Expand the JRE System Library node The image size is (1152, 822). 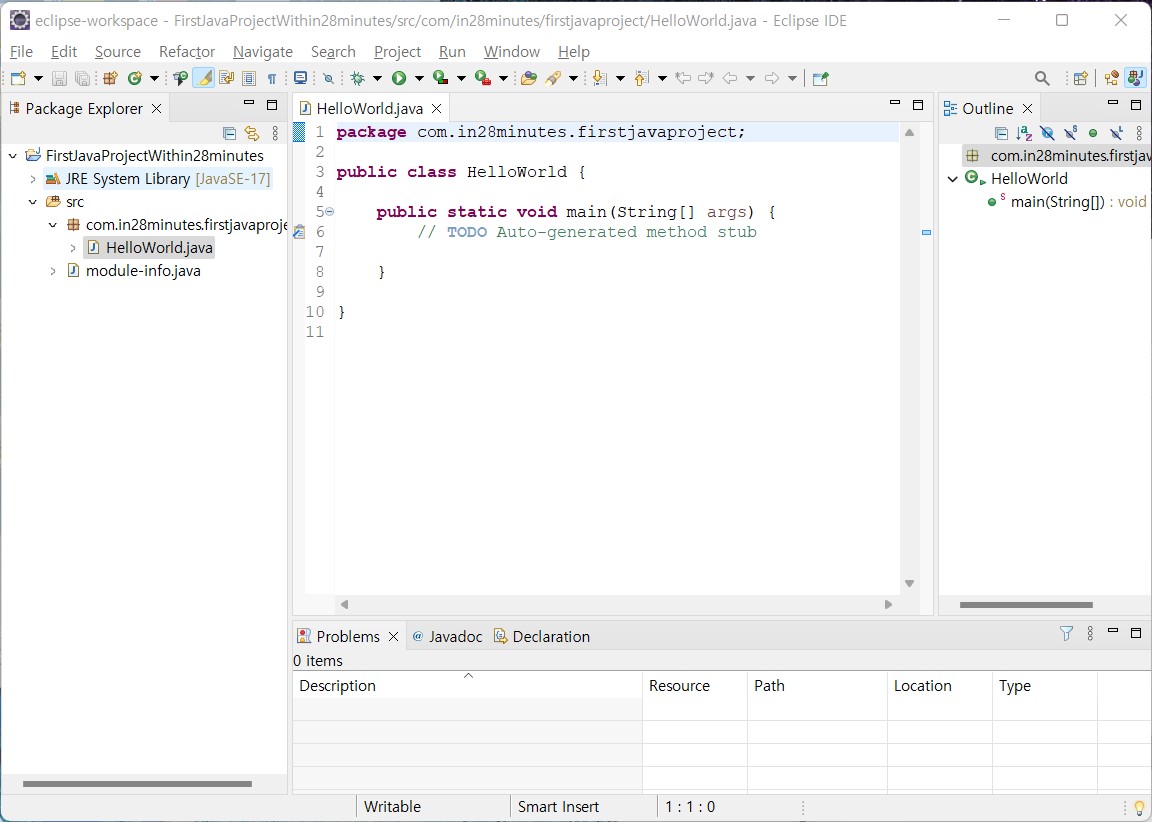click(x=33, y=179)
